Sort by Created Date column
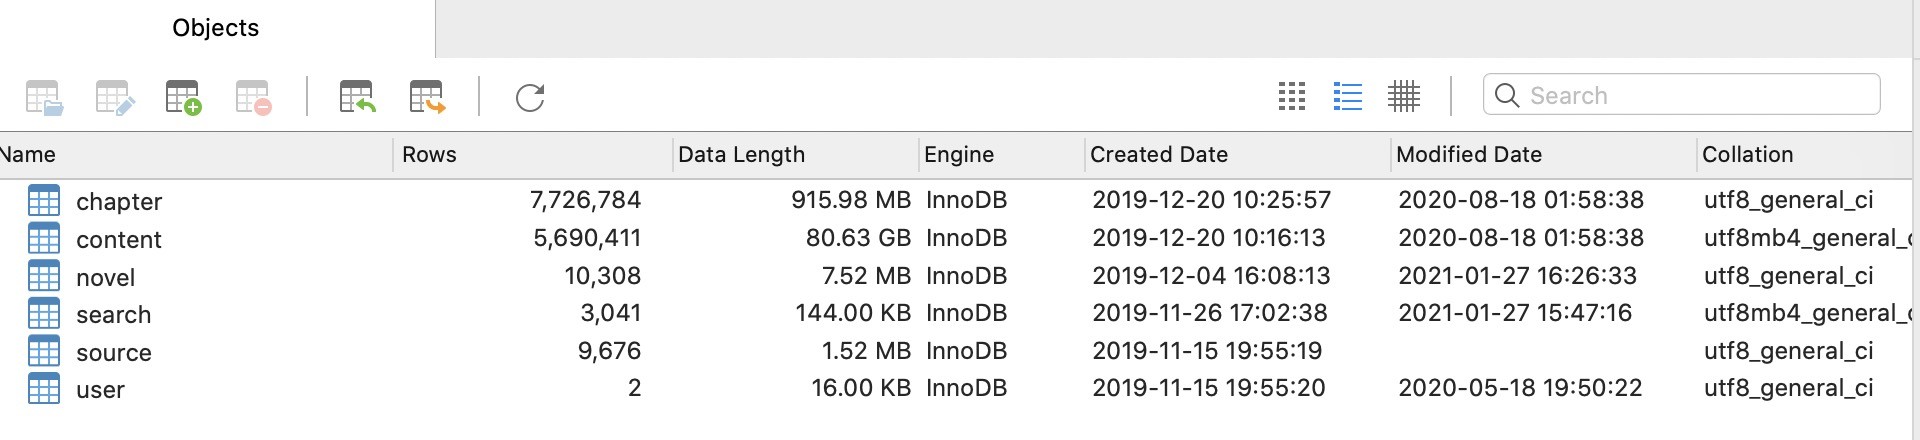The height and width of the screenshot is (440, 1920). pos(1158,155)
